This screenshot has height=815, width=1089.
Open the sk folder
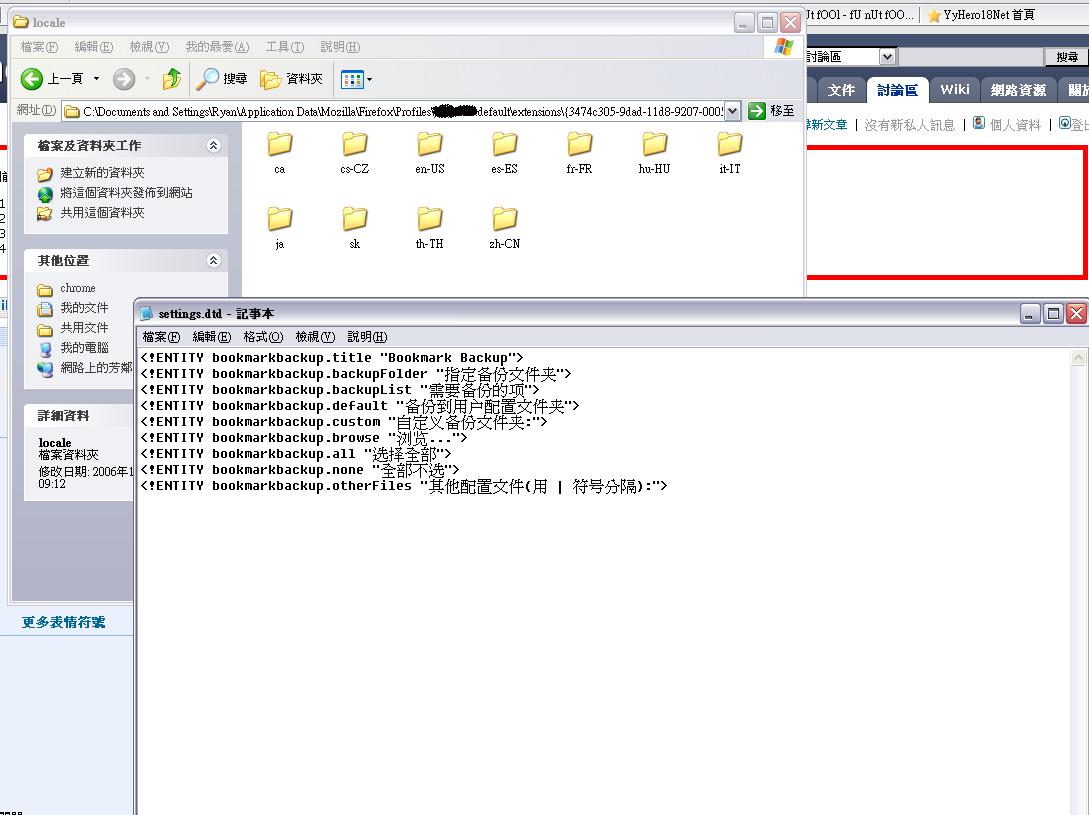tap(354, 227)
